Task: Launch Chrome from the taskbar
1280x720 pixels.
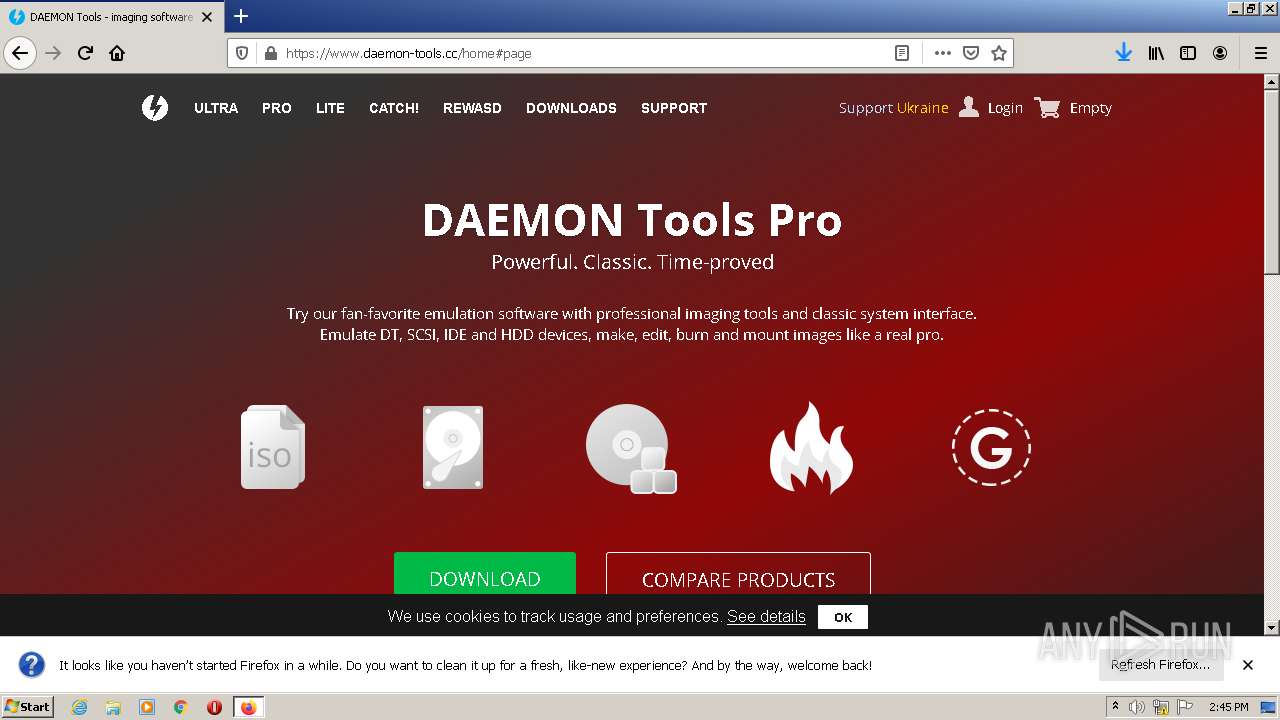Action: (x=181, y=707)
